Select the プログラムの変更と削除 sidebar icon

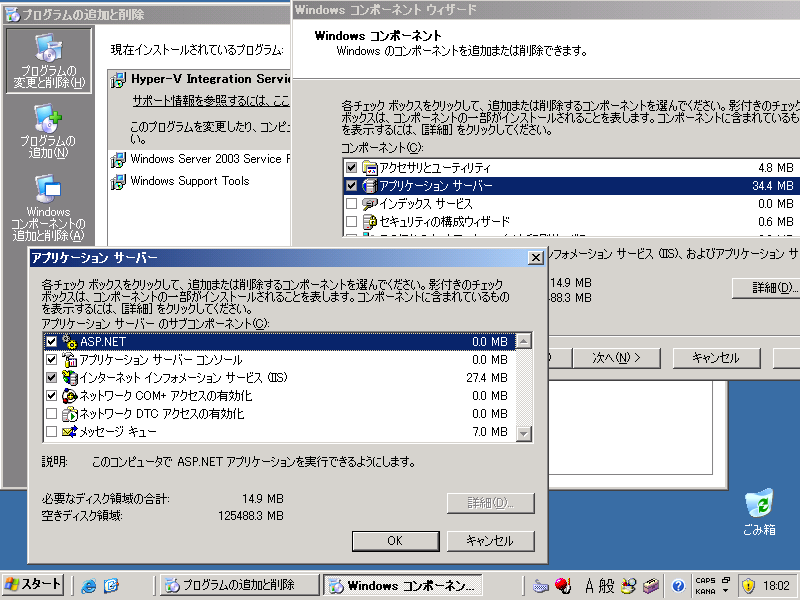[48, 60]
